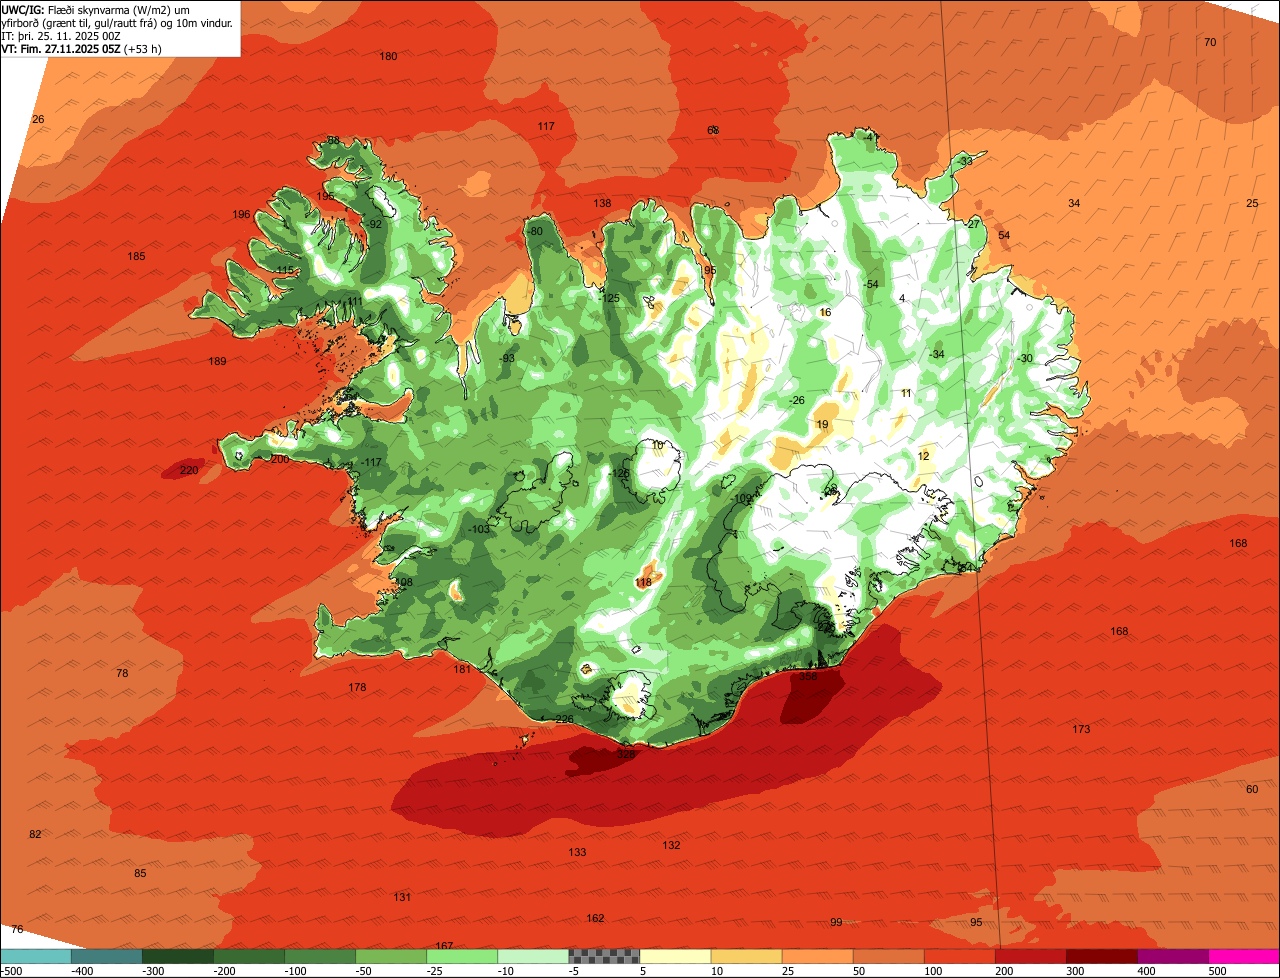Viewport: 1280px width, 978px height.
Task: Click the flux value -80 on the map
Action: pyautogui.click(x=534, y=231)
